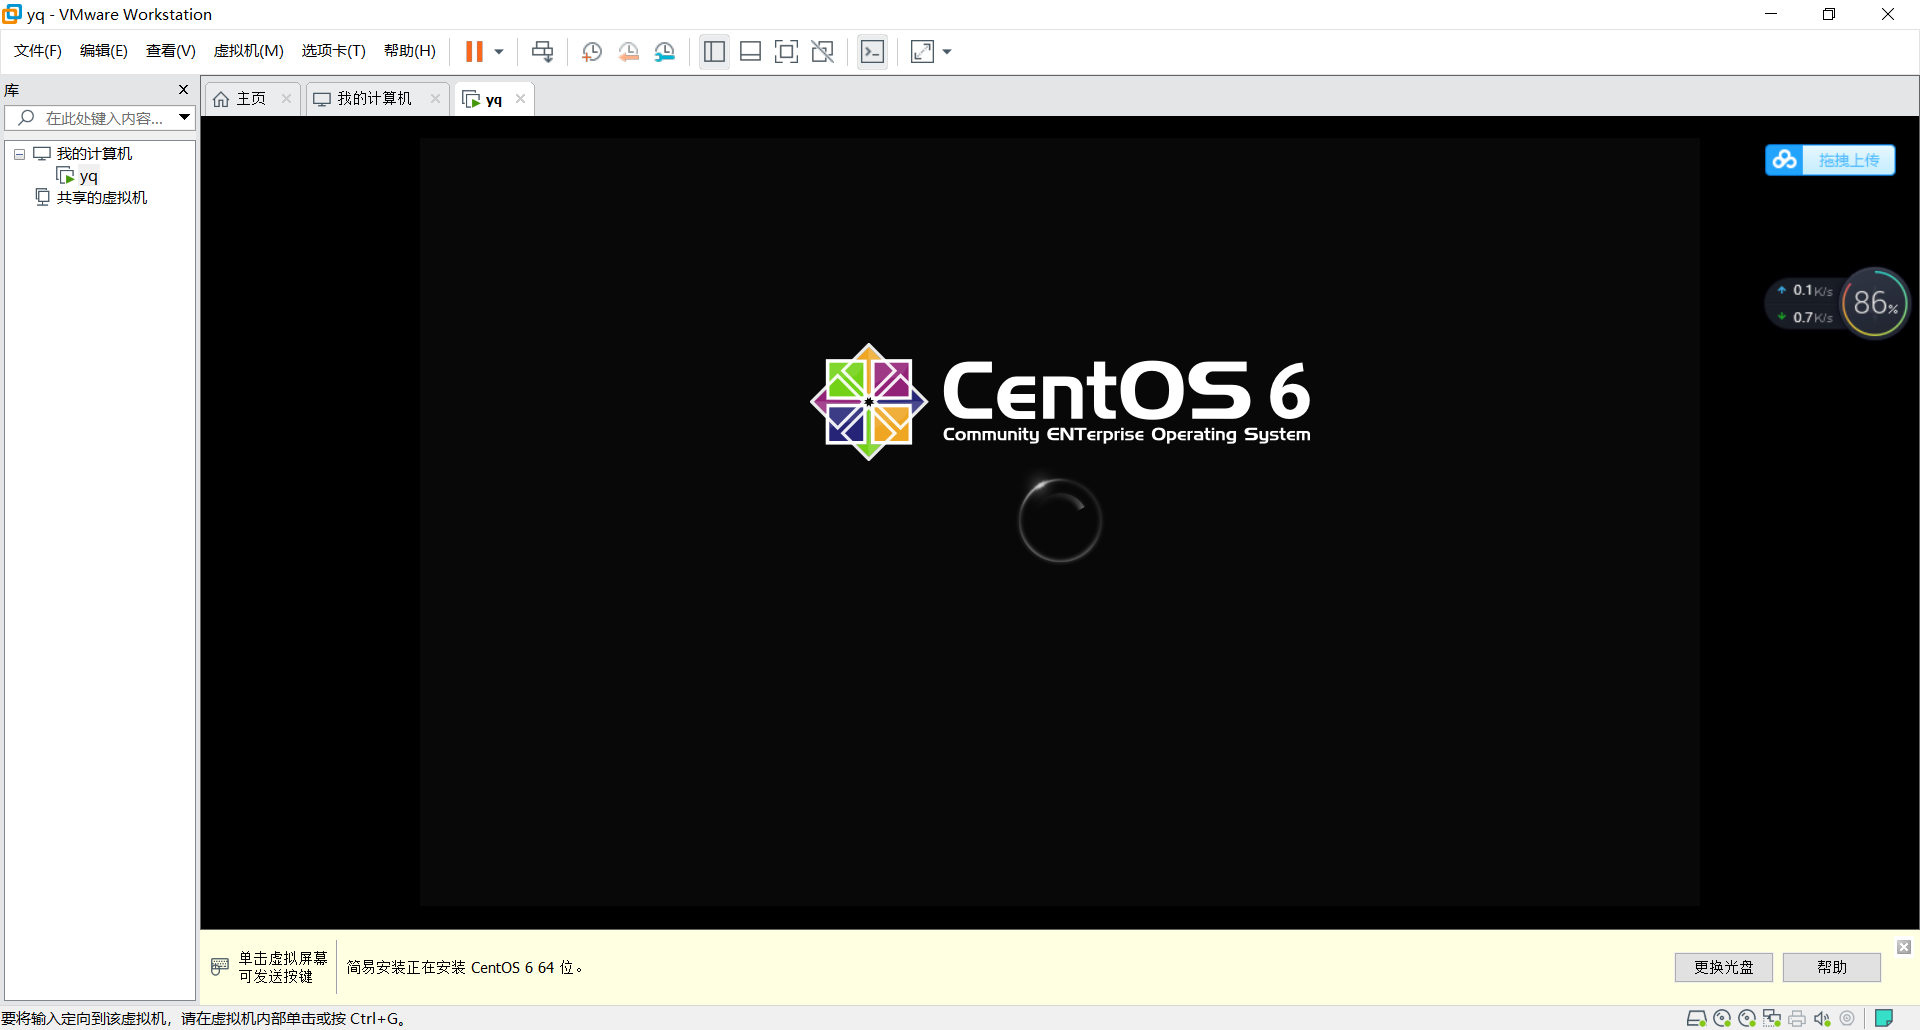1920x1030 pixels.
Task: Click the teal message log icon
Action: coord(1884,1019)
